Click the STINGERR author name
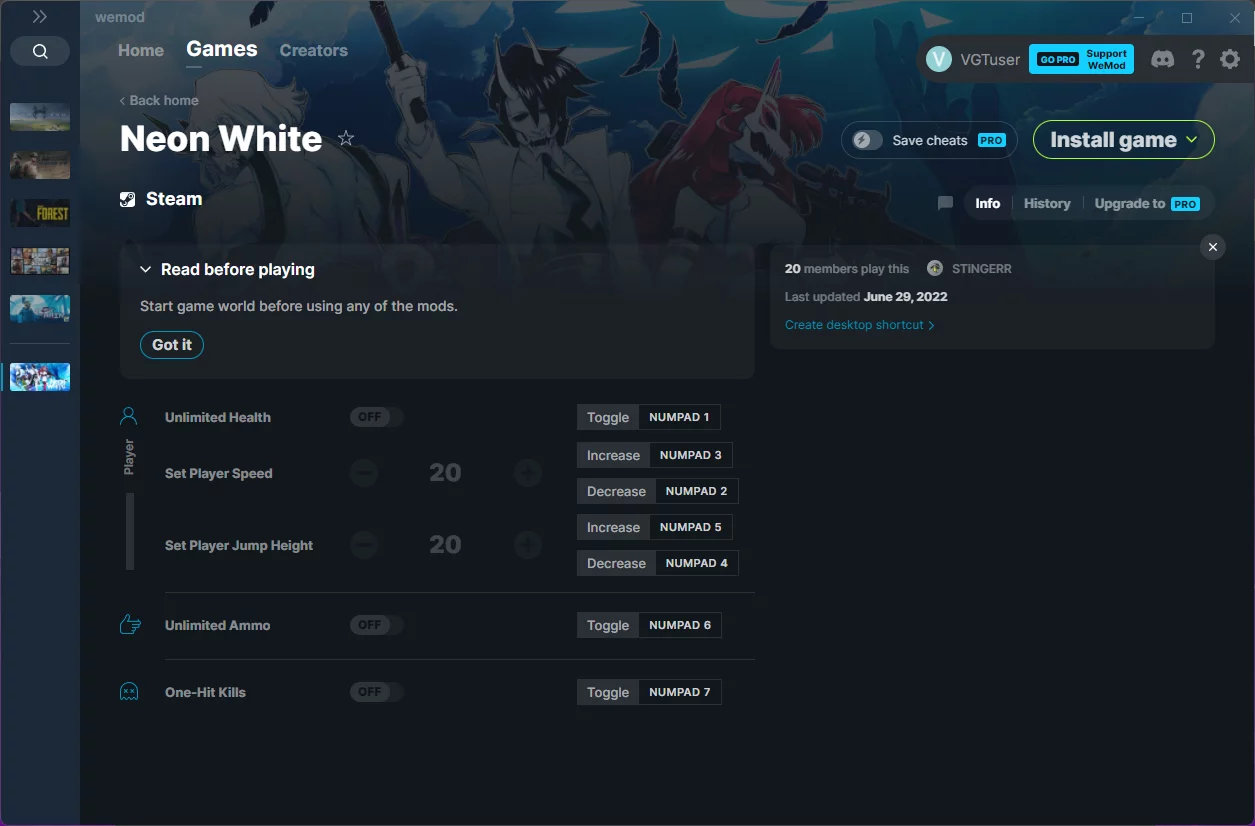This screenshot has width=1255, height=826. pyautogui.click(x=982, y=269)
